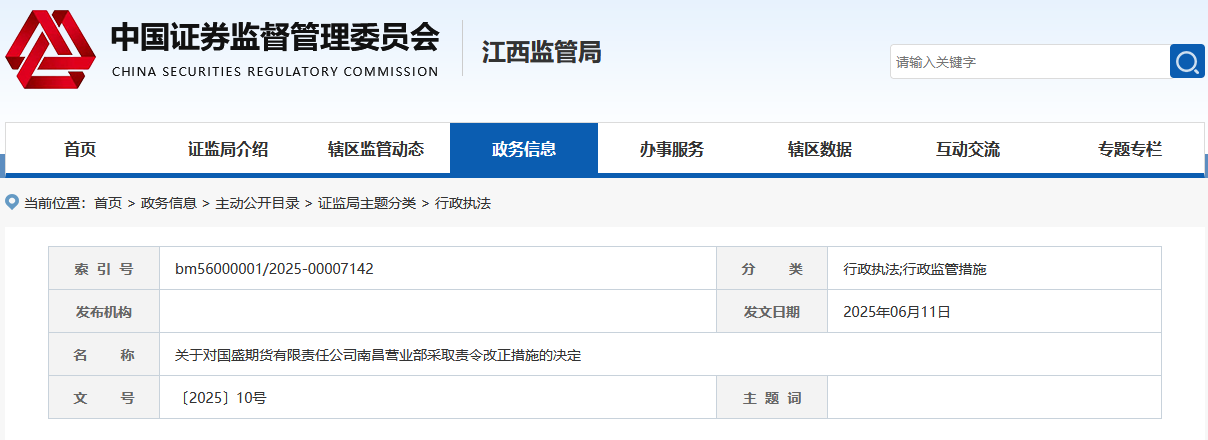Viewport: 1208px width, 440px height.
Task: Follow the 证监局主题分类 breadcrumb link
Action: (x=367, y=203)
